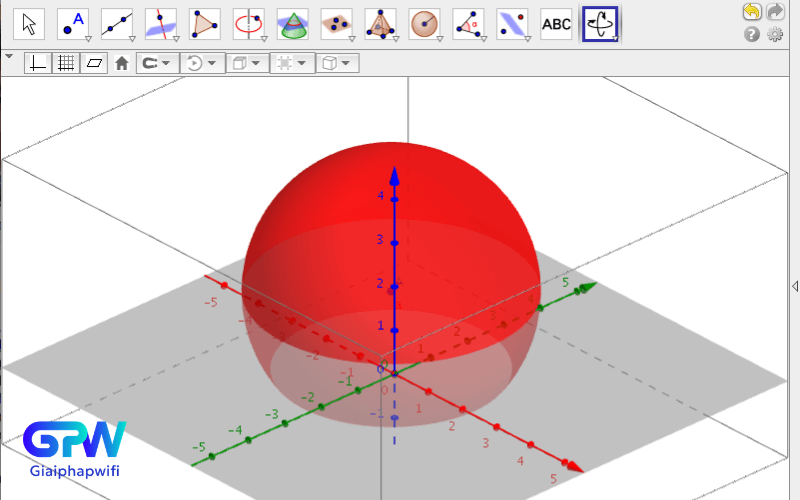Select the Reflect about Plane tool
The image size is (800, 500).
pos(512,24)
